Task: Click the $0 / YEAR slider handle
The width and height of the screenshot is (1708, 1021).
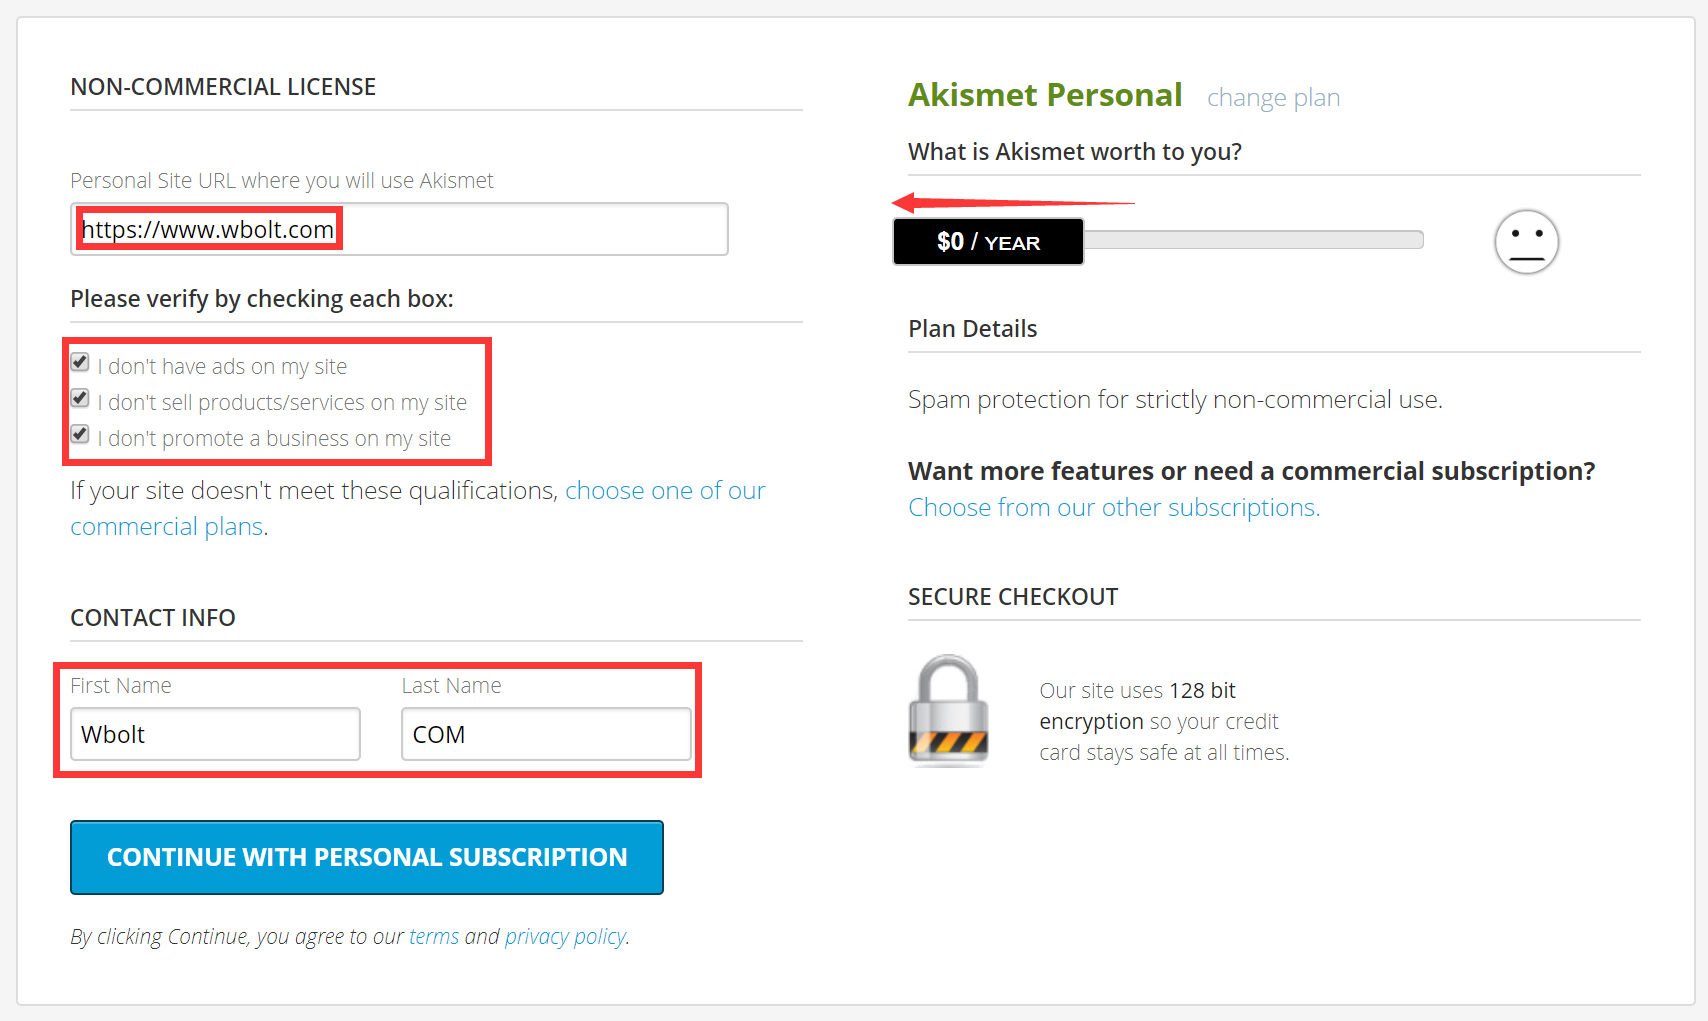Action: pos(988,242)
